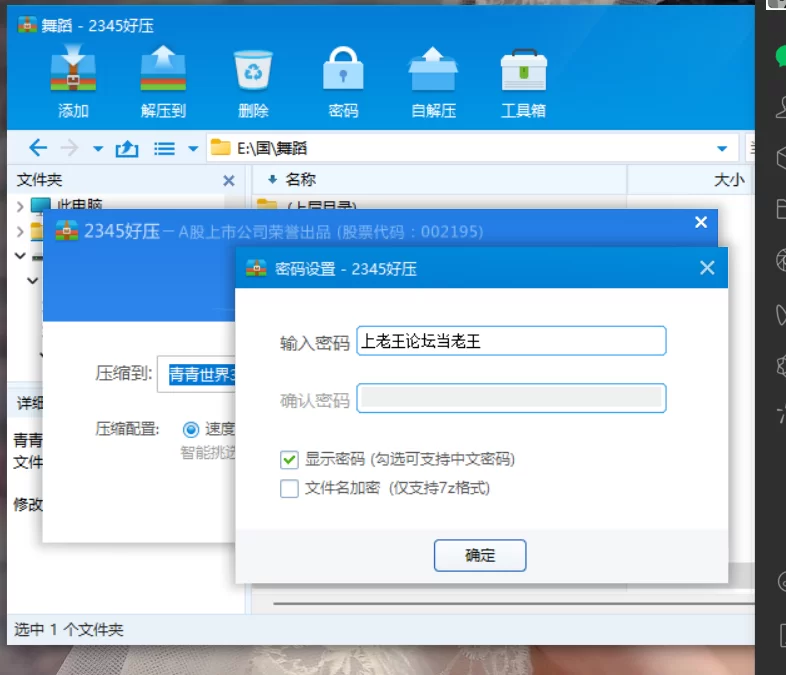Close the 2345好压 compression dialog

pyautogui.click(x=701, y=222)
